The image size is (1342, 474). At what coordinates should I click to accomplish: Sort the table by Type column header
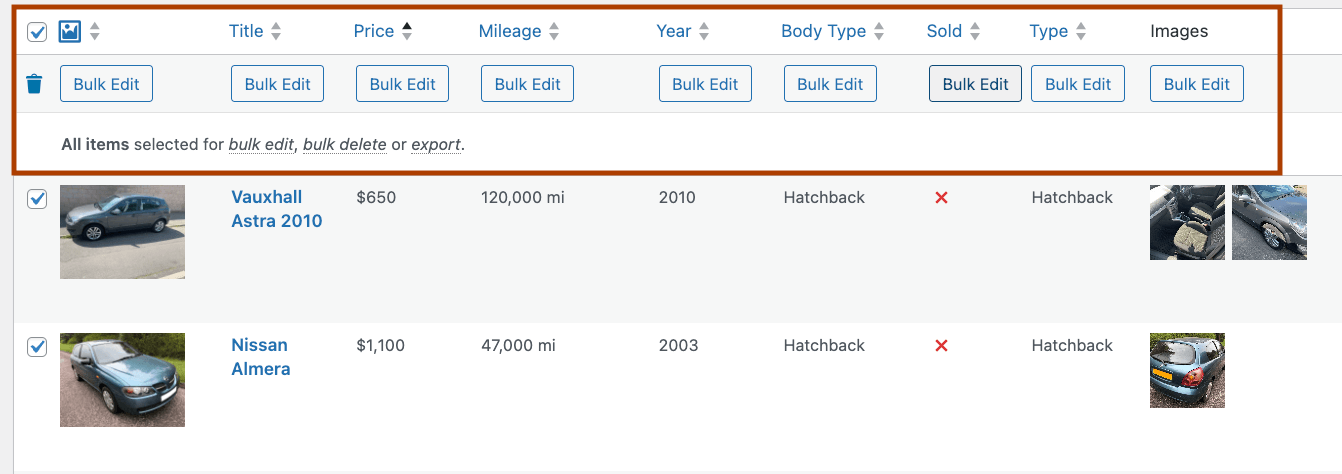pyautogui.click(x=1048, y=31)
